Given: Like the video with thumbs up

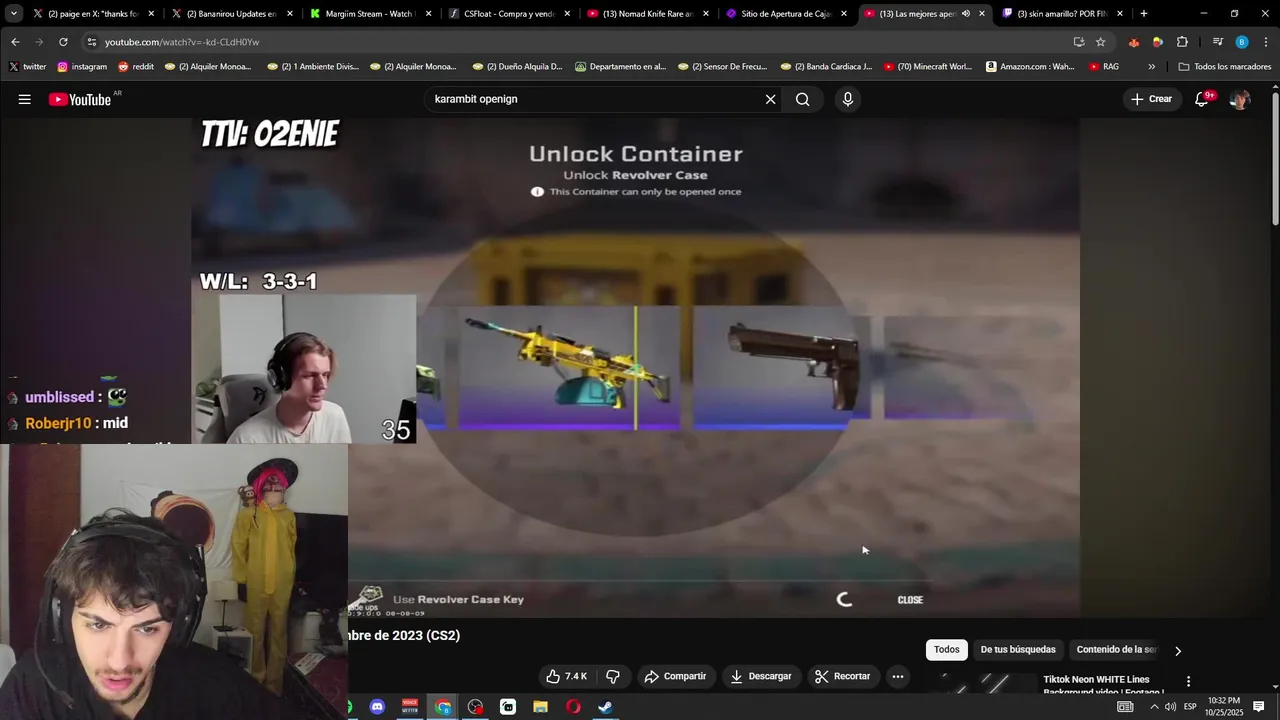Looking at the screenshot, I should (x=567, y=676).
